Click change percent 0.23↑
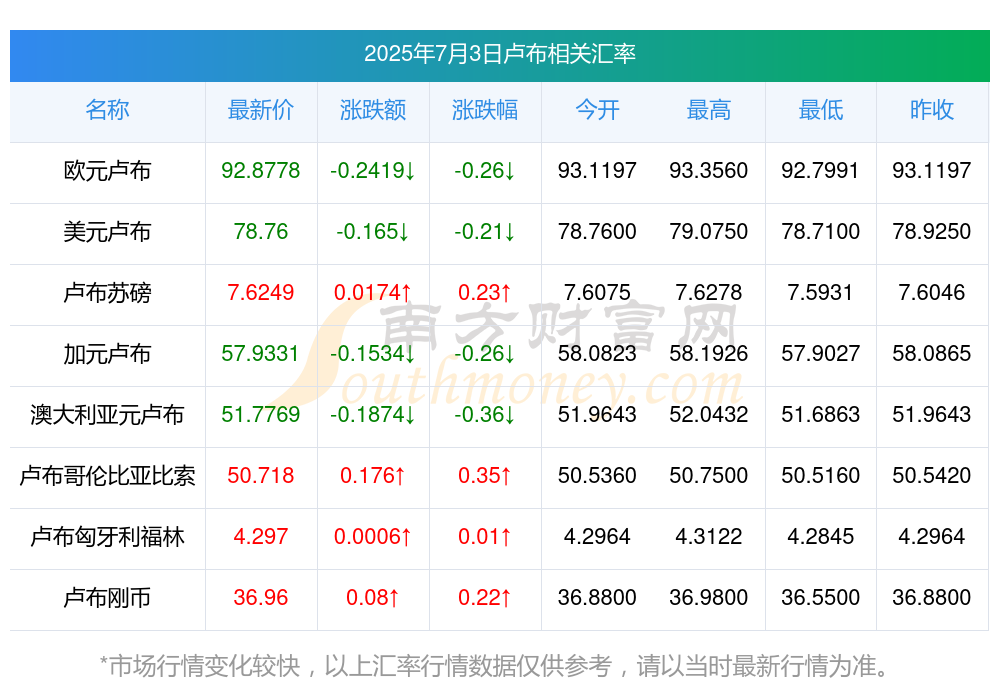This screenshot has width=1000, height=698. (x=485, y=292)
